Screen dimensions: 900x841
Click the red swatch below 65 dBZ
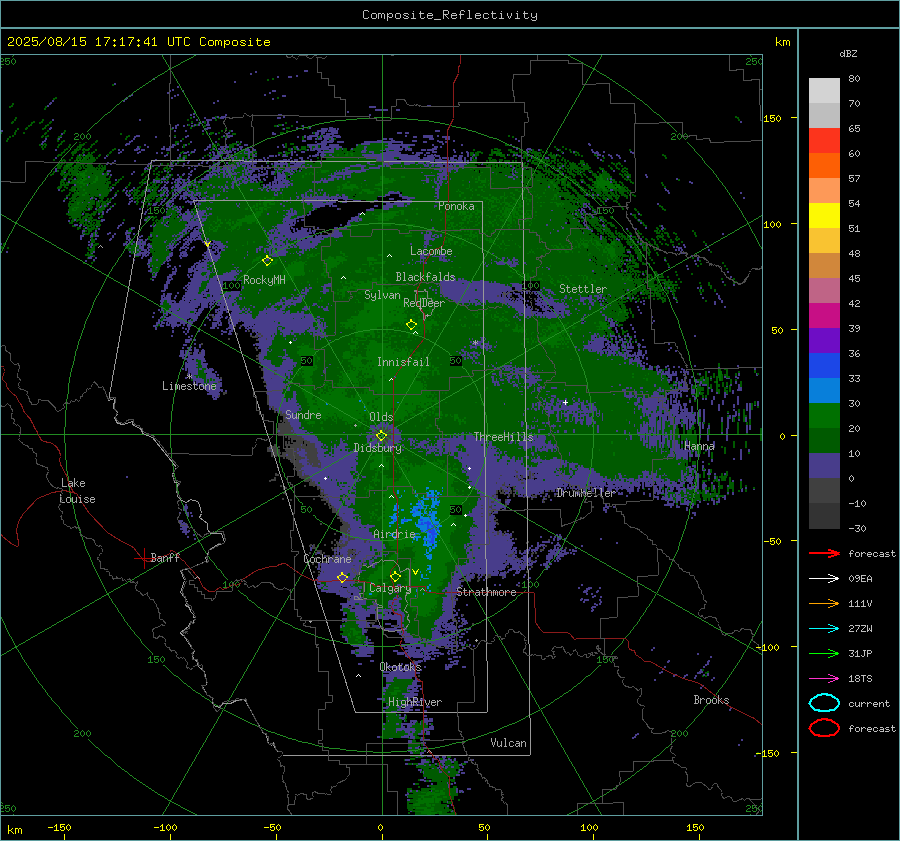[x=824, y=141]
